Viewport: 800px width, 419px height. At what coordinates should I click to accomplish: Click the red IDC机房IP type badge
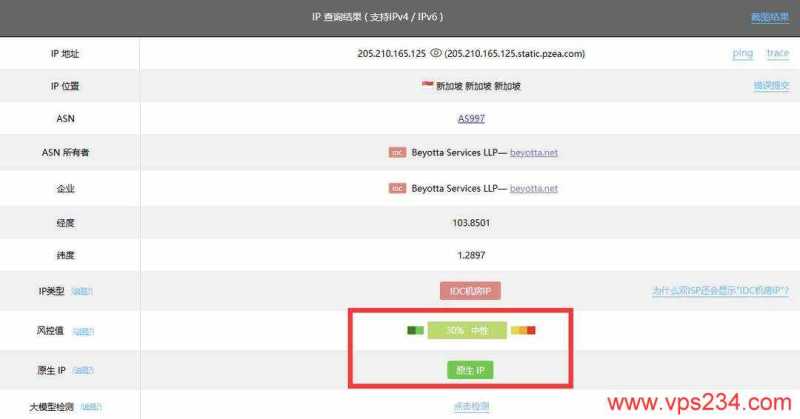(470, 291)
